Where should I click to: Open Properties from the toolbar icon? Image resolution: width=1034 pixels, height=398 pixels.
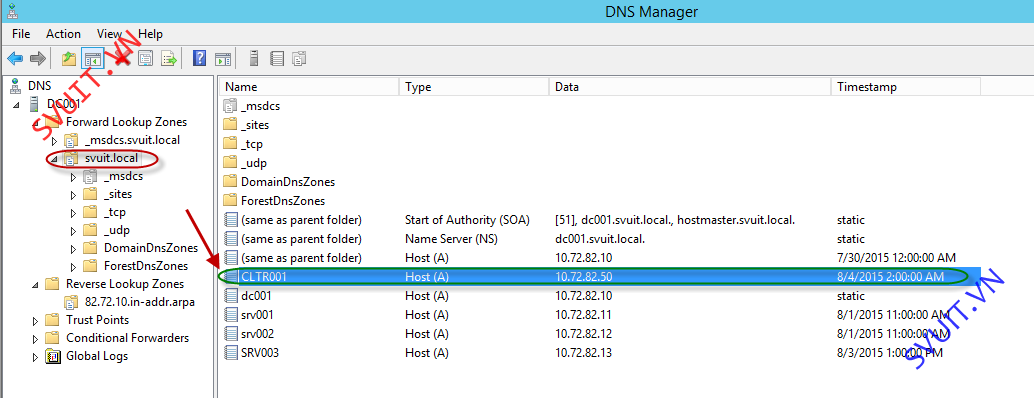click(x=145, y=59)
